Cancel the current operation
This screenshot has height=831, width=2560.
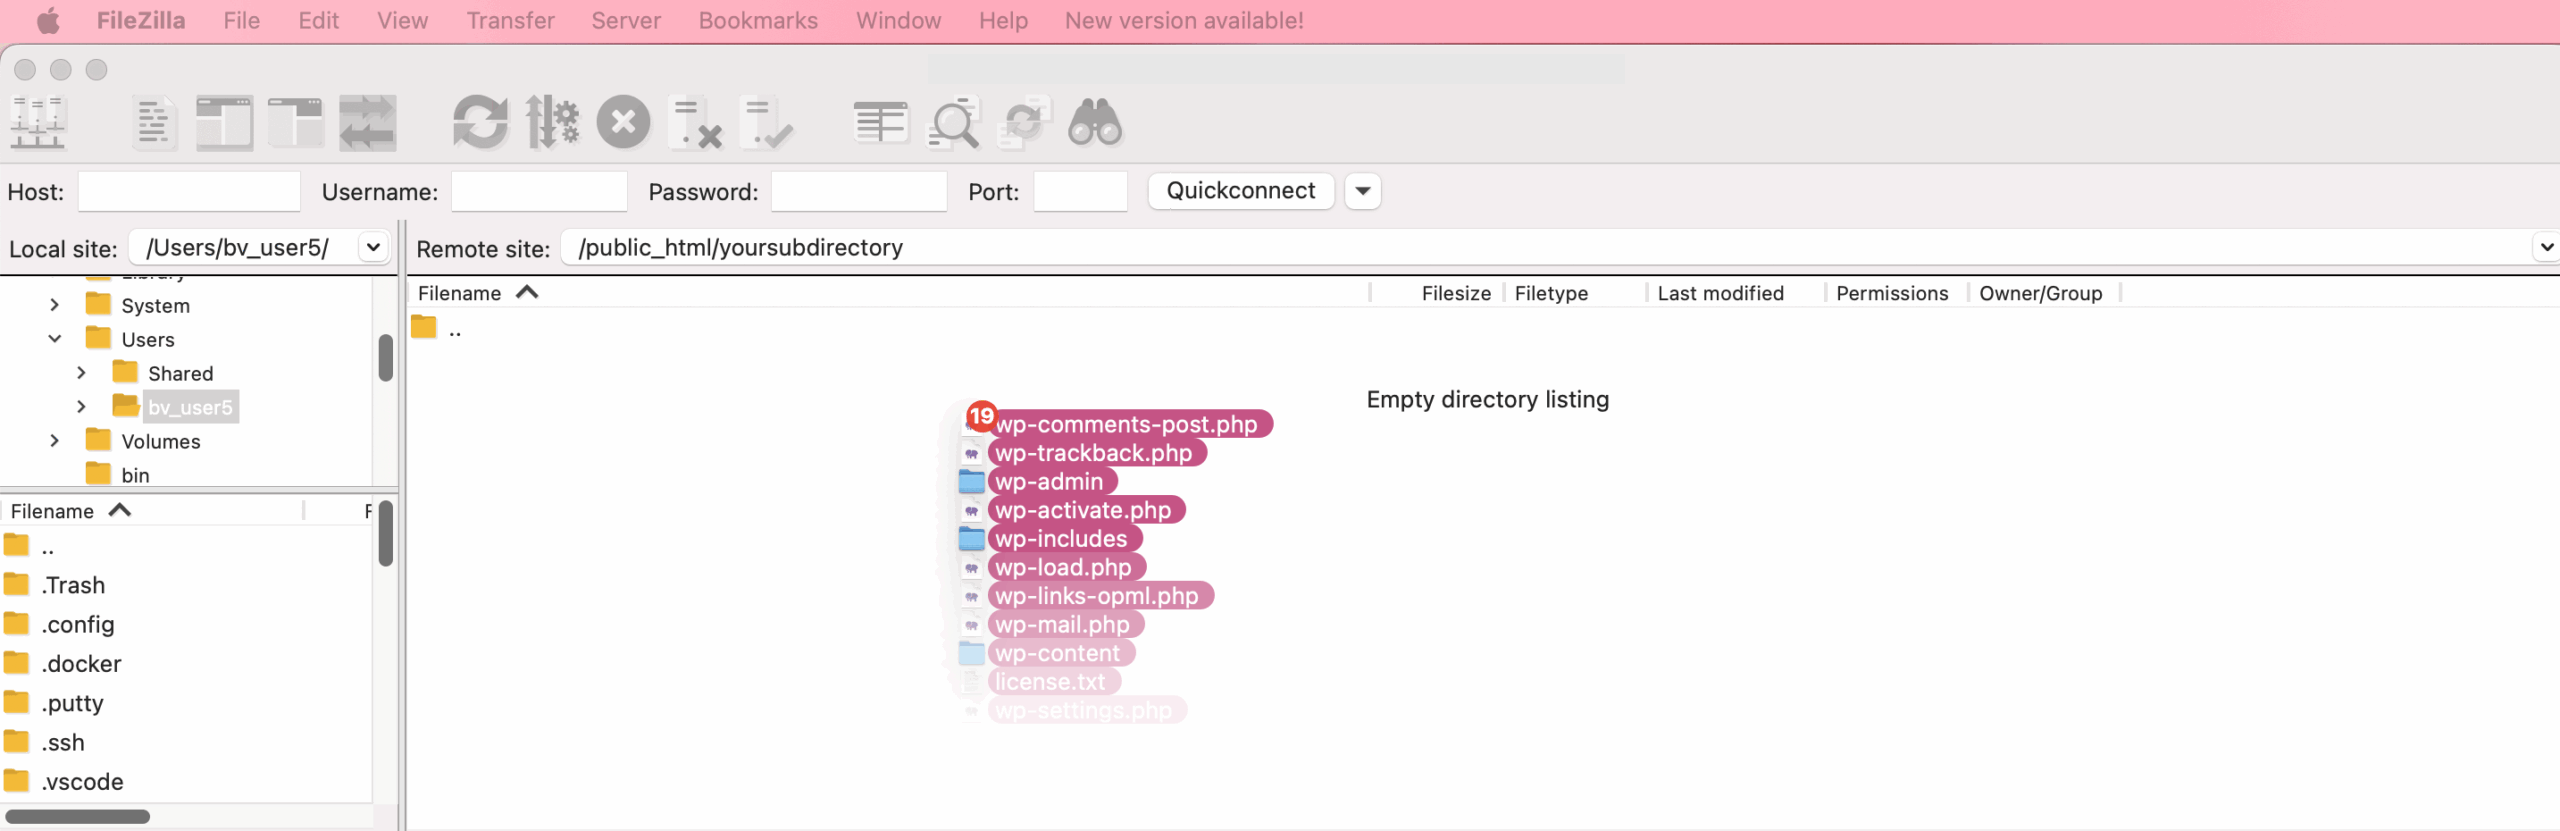[x=623, y=123]
